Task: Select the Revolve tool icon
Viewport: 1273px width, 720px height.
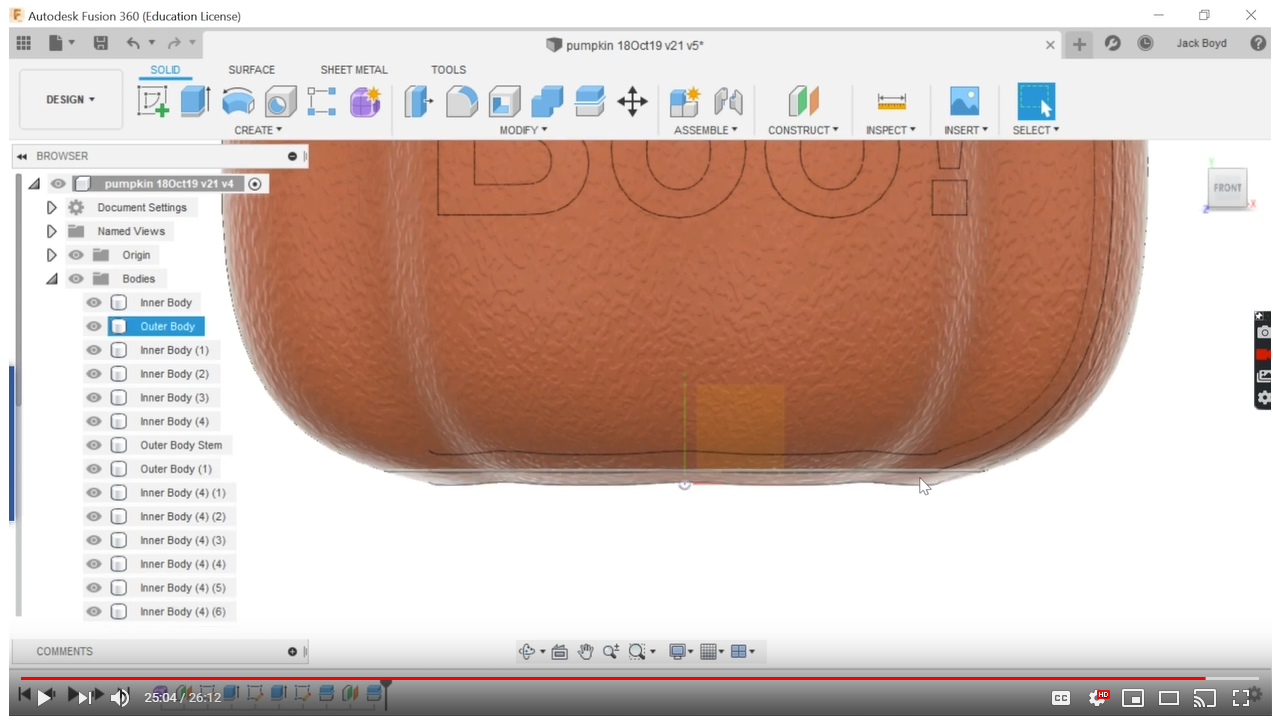Action: pyautogui.click(x=238, y=101)
